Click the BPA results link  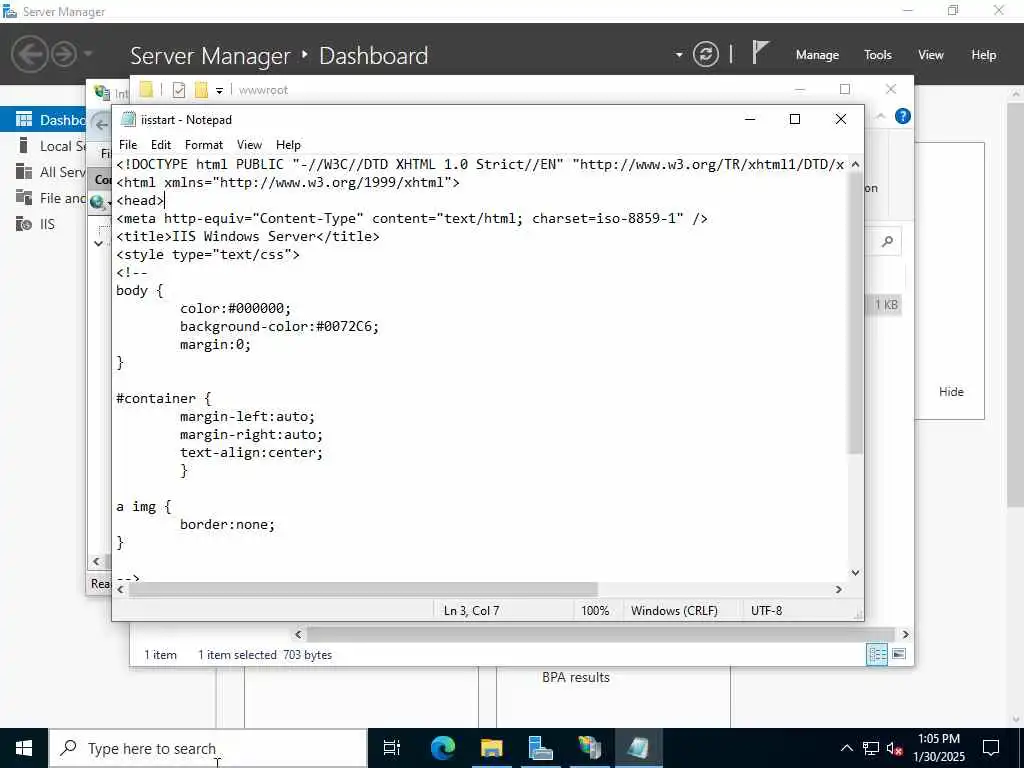click(575, 677)
